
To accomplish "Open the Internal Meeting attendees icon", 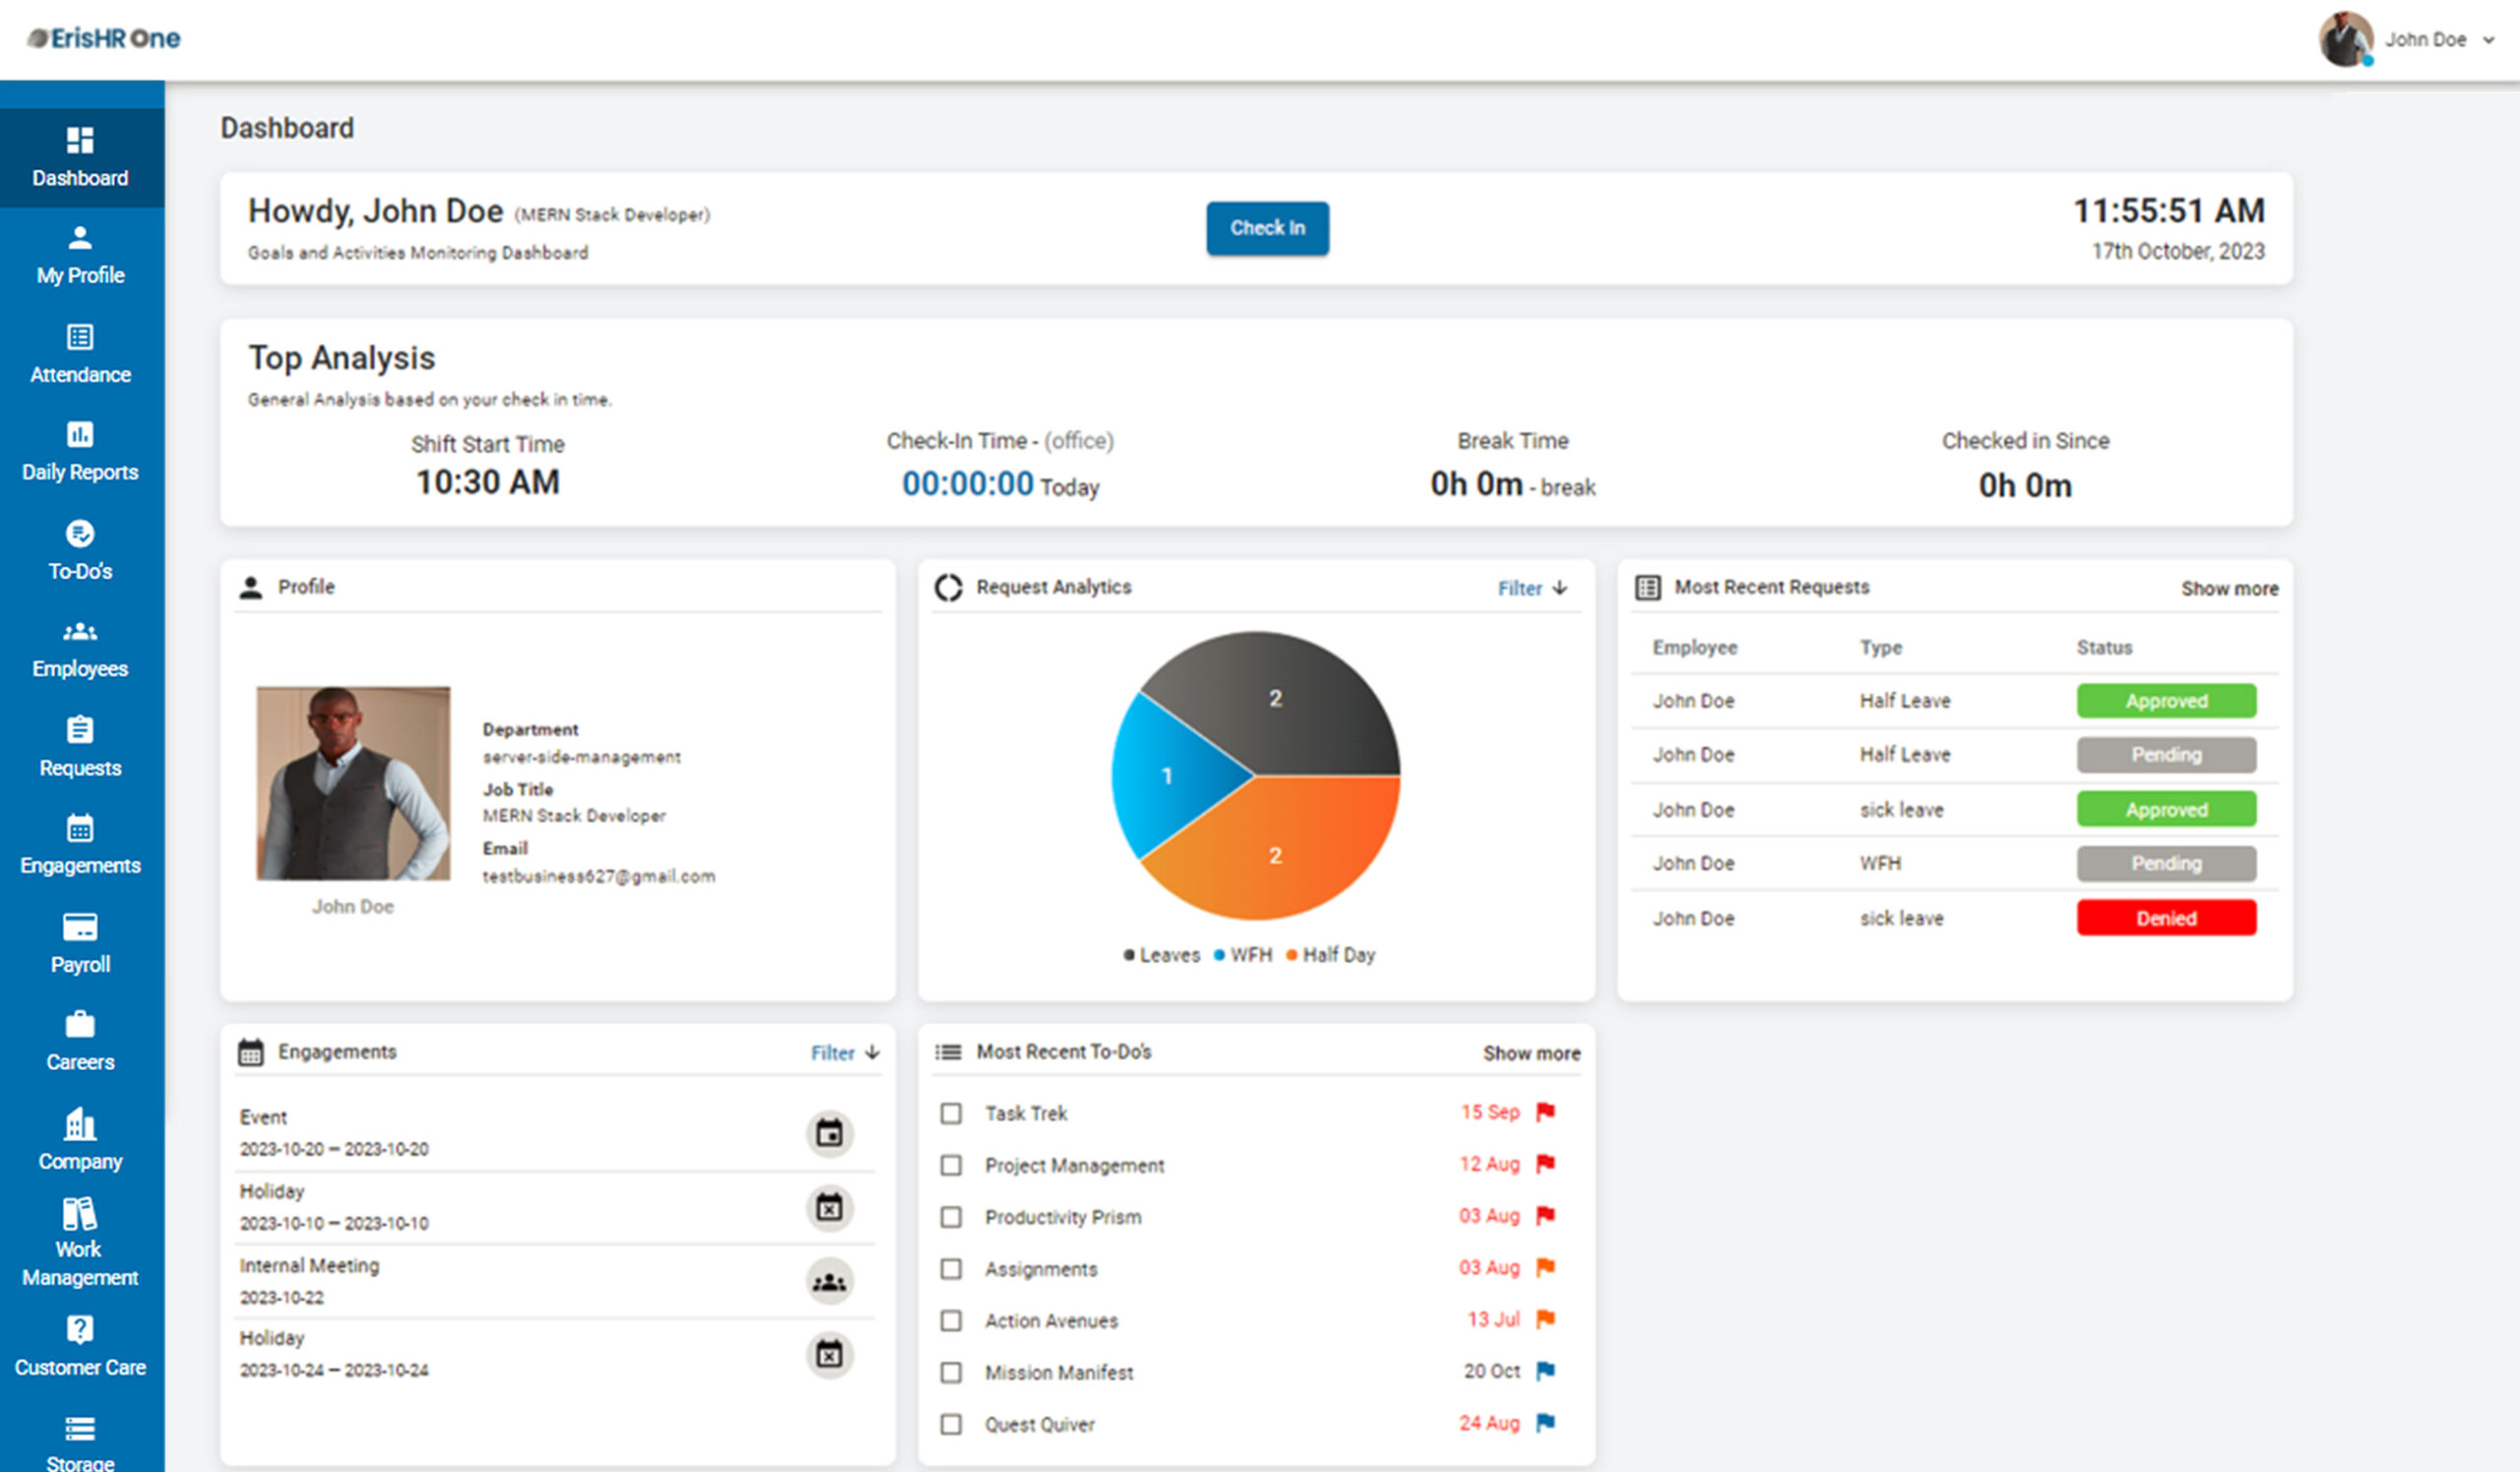I will point(830,1282).
